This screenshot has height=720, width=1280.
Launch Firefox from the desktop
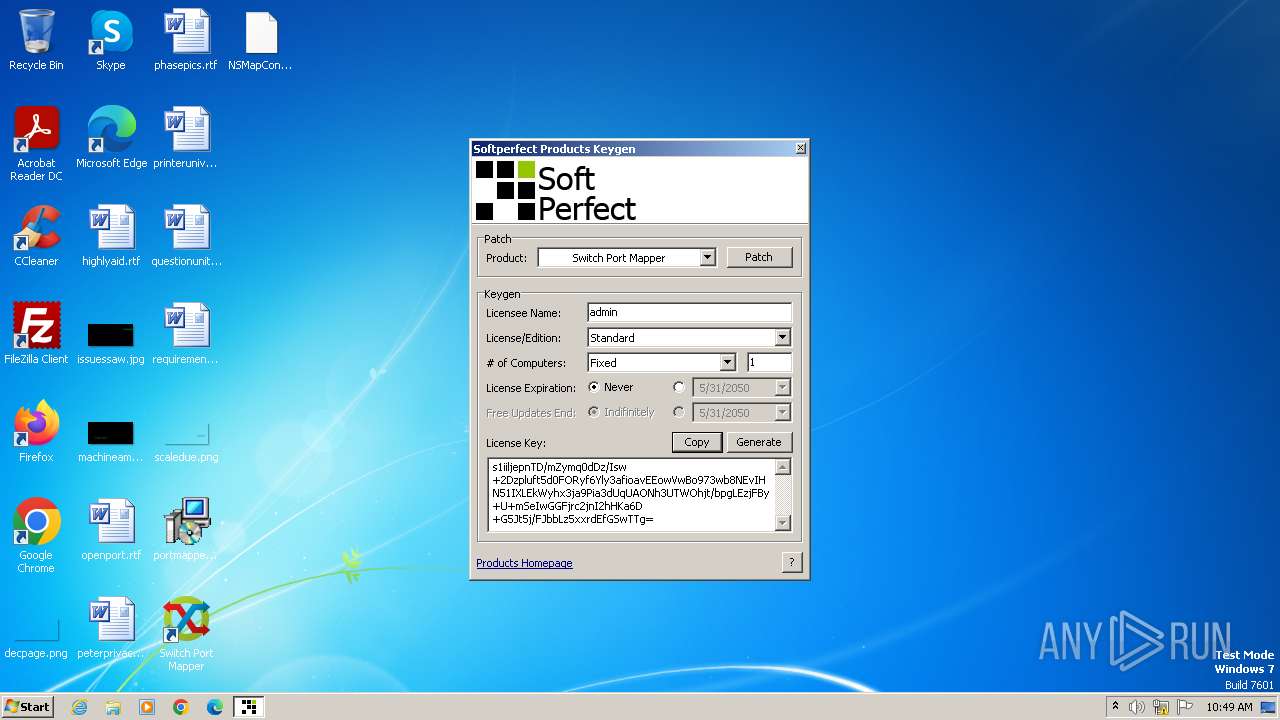(36, 432)
